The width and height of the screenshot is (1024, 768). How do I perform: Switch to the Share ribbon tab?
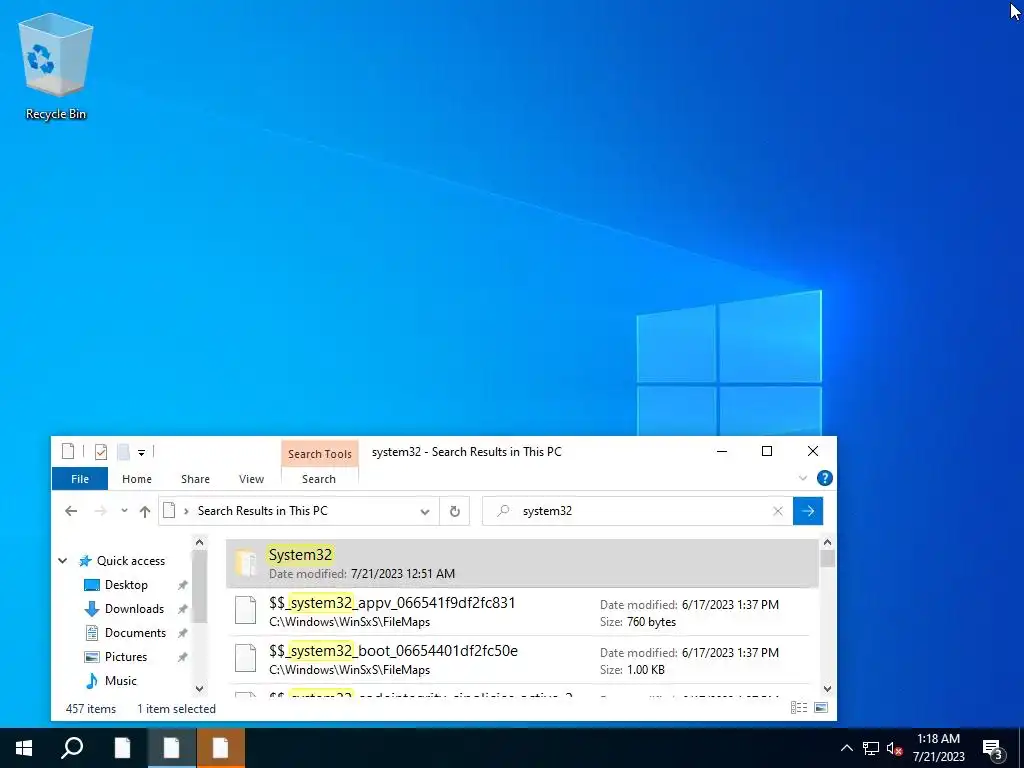coord(195,479)
